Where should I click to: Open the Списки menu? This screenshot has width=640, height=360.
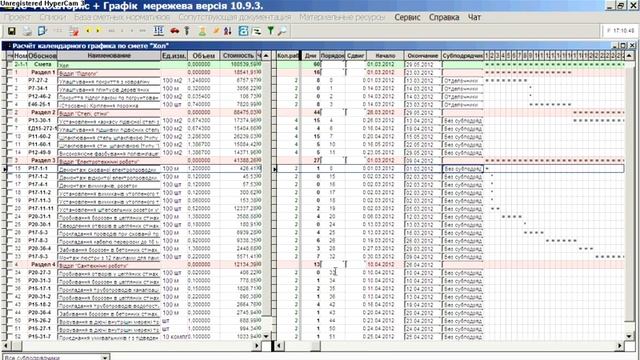[x=52, y=17]
